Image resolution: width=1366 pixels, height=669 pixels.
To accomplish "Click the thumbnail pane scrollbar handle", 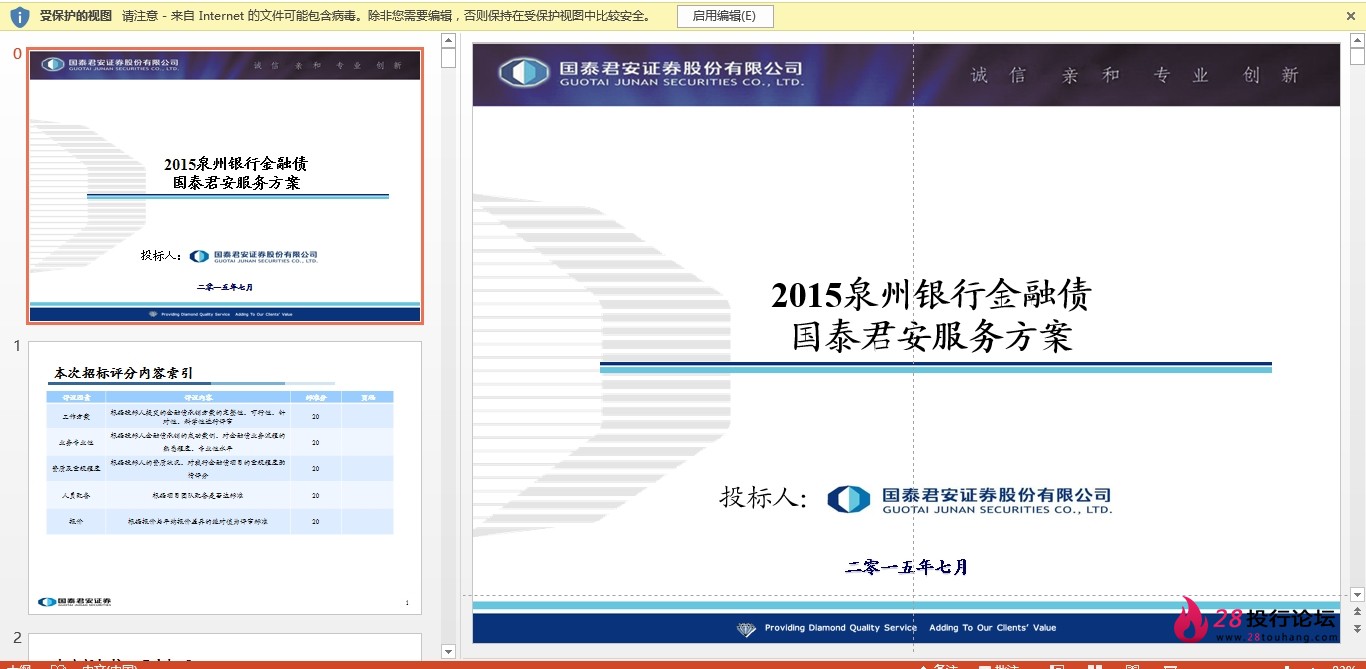I will pos(449,58).
